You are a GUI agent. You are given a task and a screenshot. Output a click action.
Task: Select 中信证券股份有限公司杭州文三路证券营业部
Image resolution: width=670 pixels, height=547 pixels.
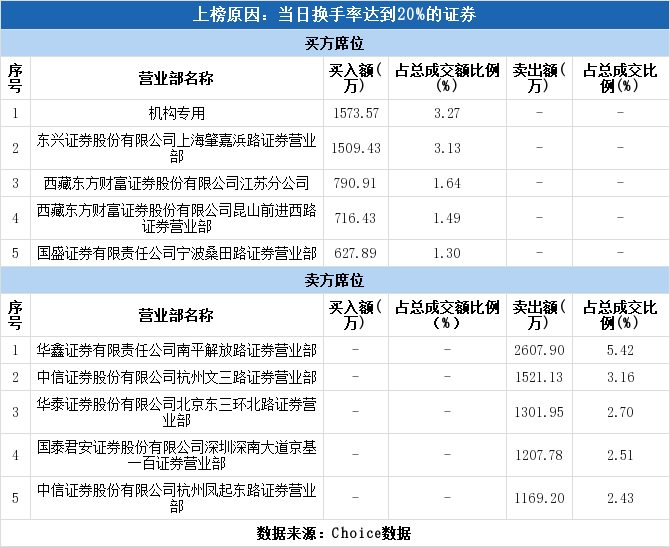point(176,377)
